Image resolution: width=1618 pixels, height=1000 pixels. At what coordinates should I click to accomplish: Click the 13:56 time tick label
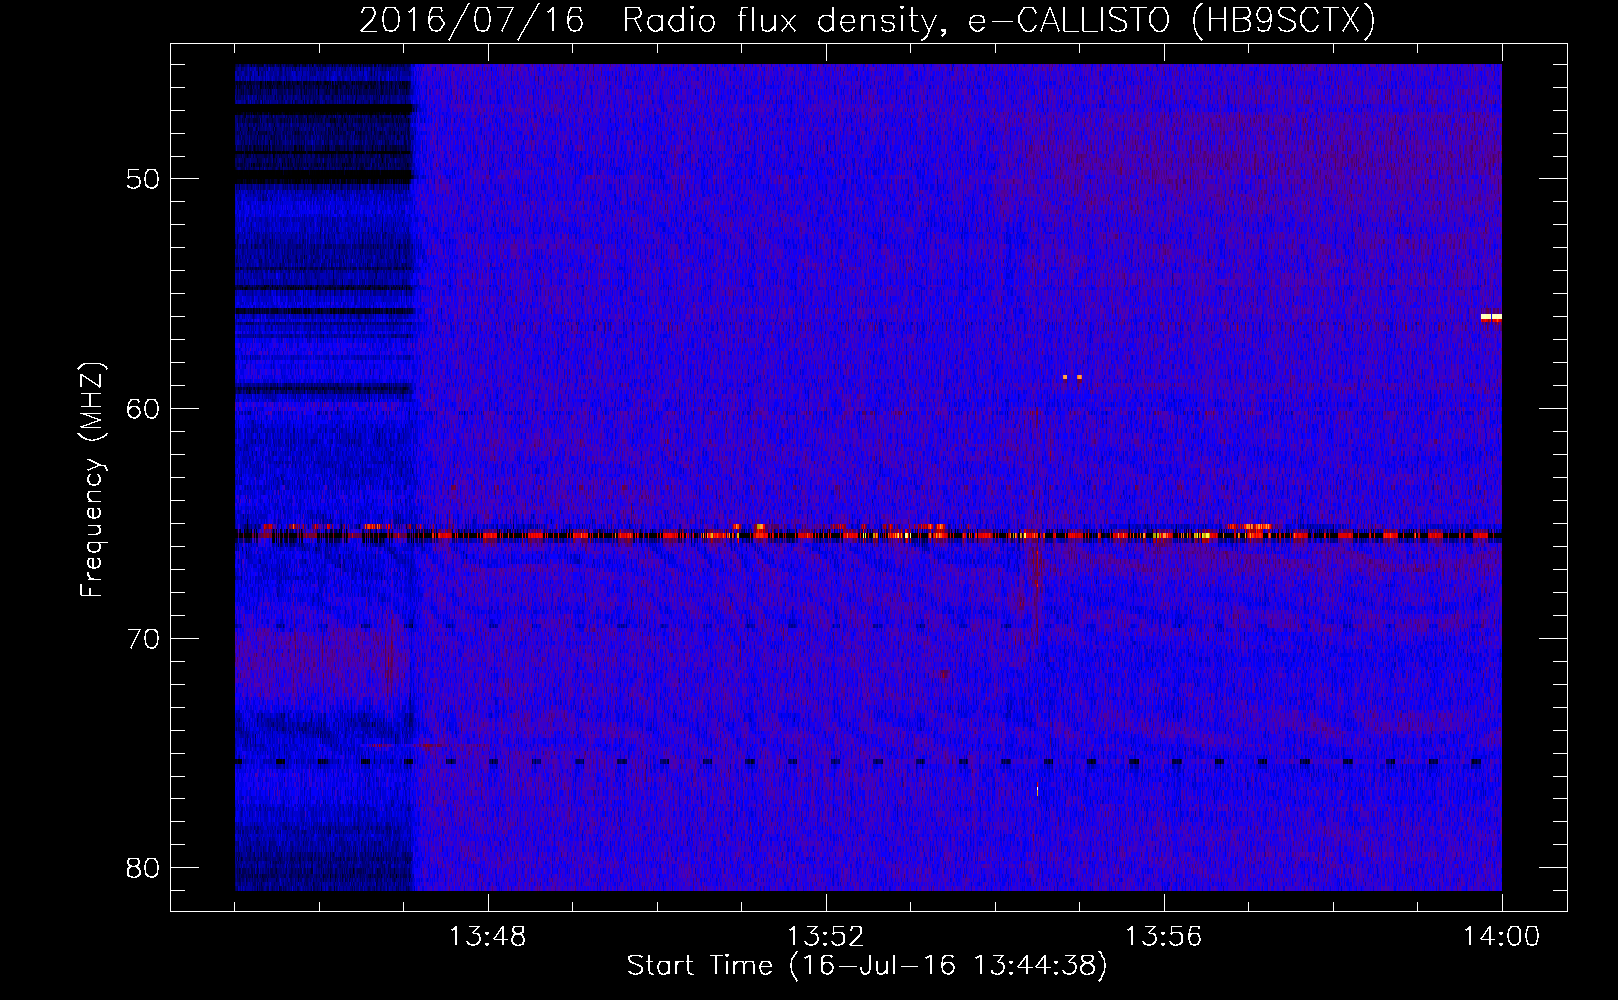pos(1163,937)
